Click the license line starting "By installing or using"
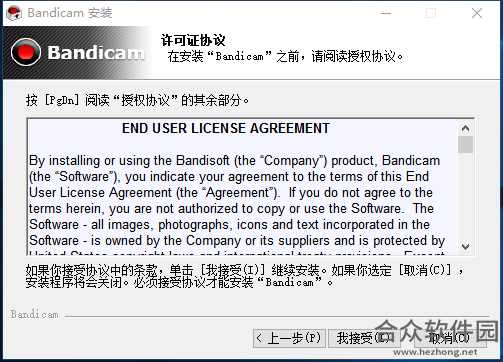 click(x=234, y=161)
